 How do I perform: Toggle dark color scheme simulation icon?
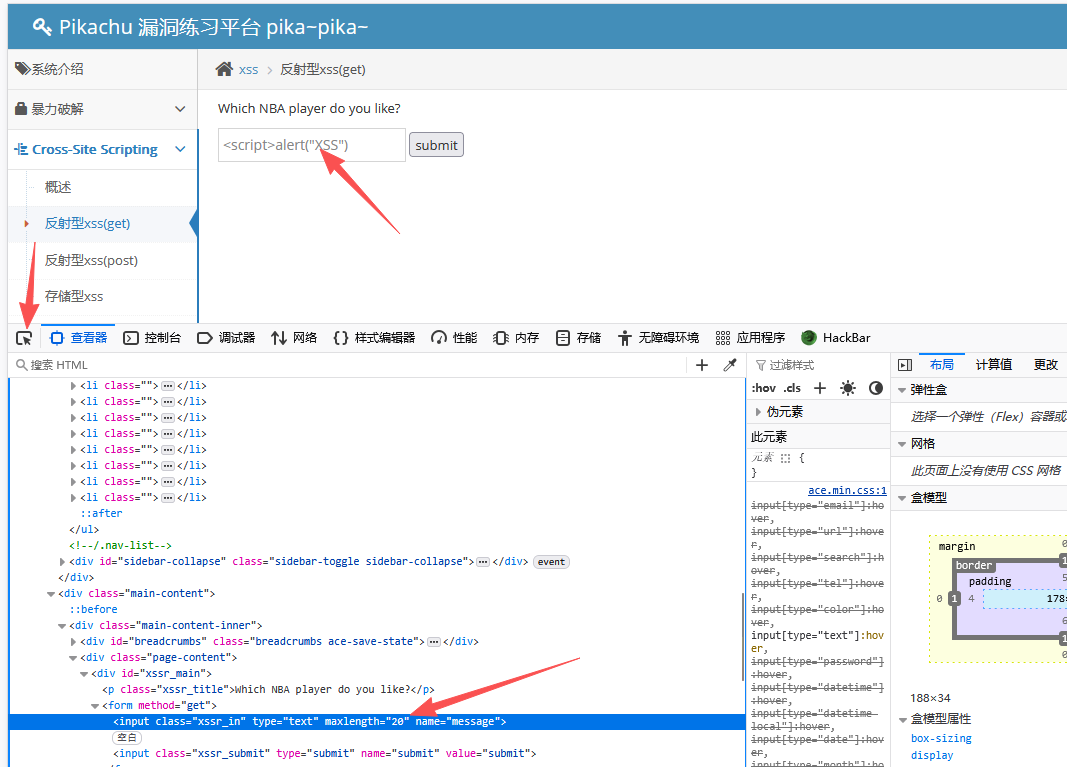click(876, 388)
